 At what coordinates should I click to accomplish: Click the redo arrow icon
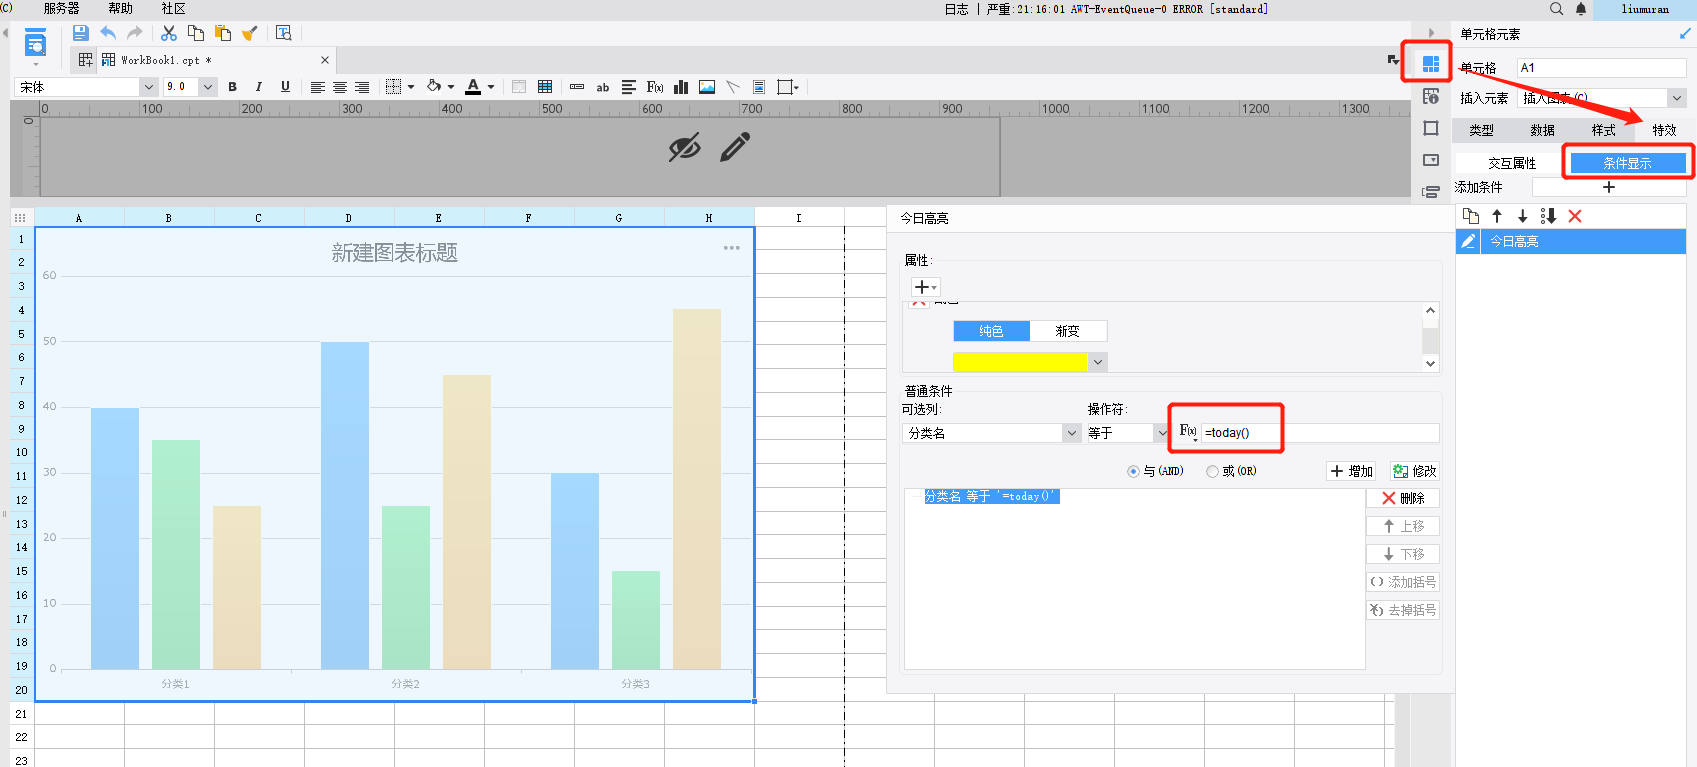(134, 33)
